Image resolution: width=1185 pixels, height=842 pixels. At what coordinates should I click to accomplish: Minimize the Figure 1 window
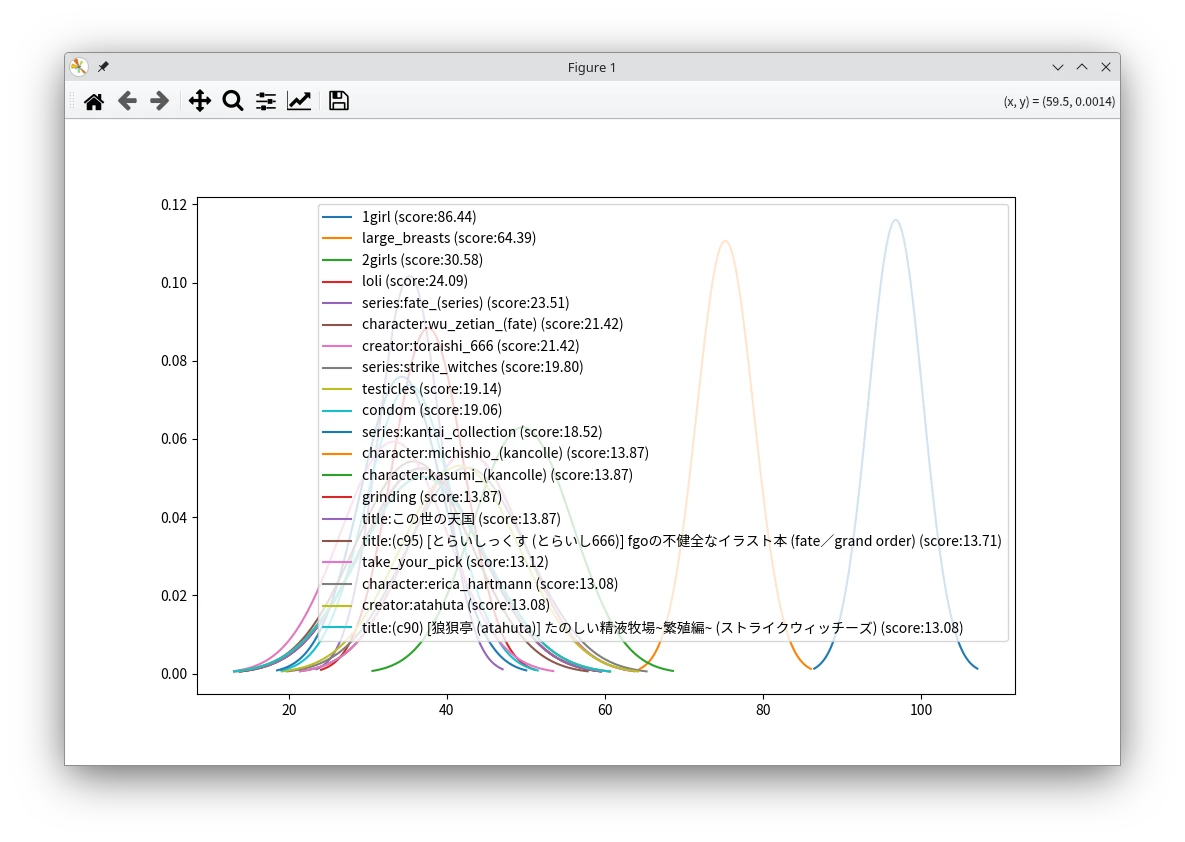[1058, 67]
